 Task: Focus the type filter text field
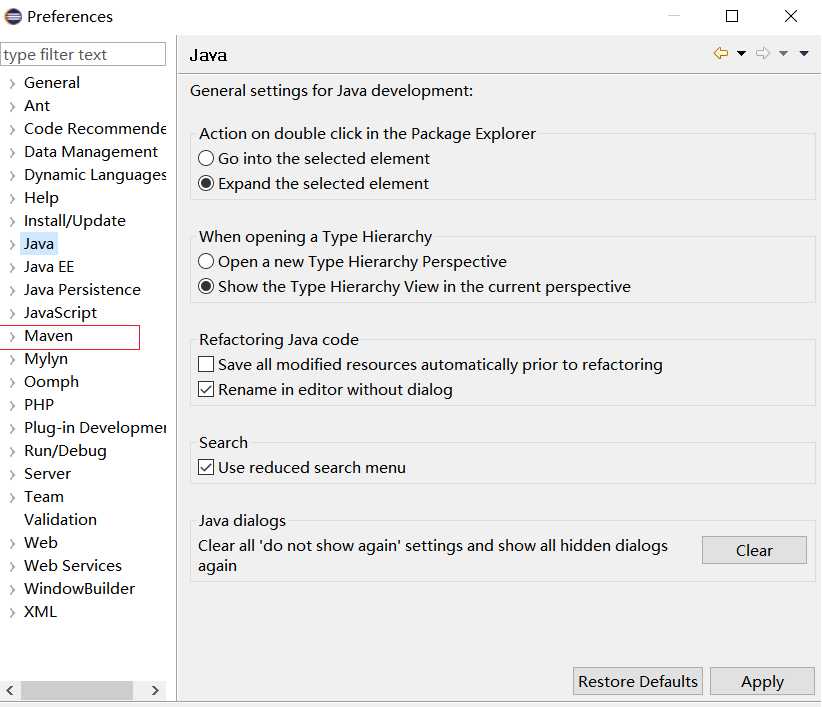tap(83, 54)
